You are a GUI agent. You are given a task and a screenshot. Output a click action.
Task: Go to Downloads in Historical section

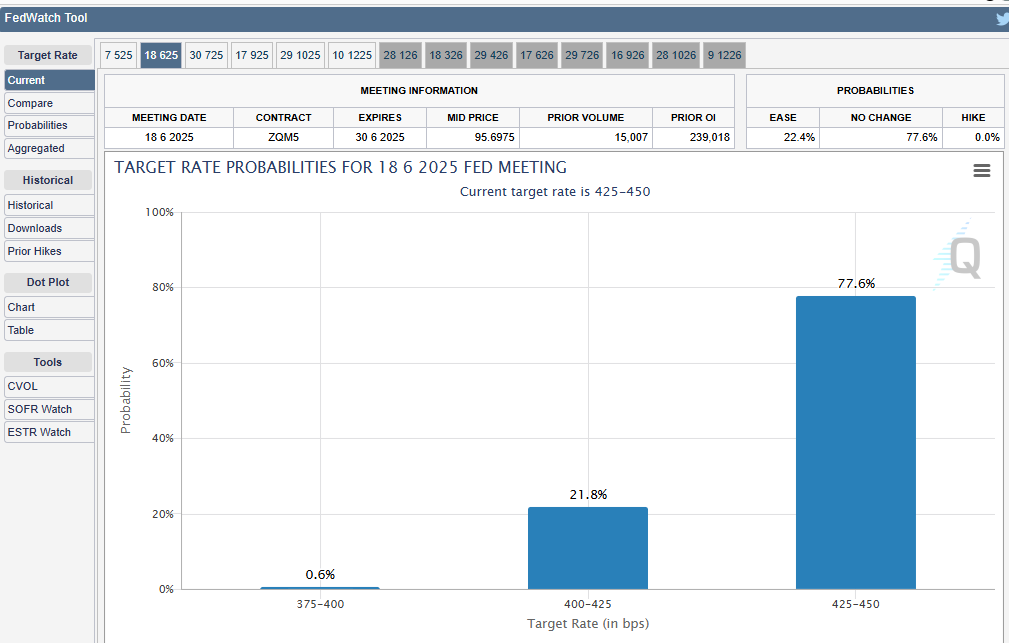pyautogui.click(x=35, y=228)
